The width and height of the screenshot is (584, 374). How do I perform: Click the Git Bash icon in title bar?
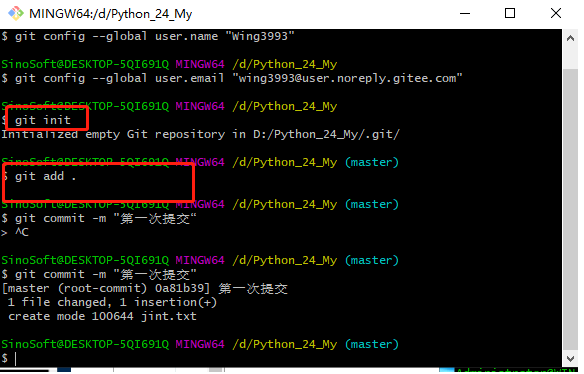16,13
